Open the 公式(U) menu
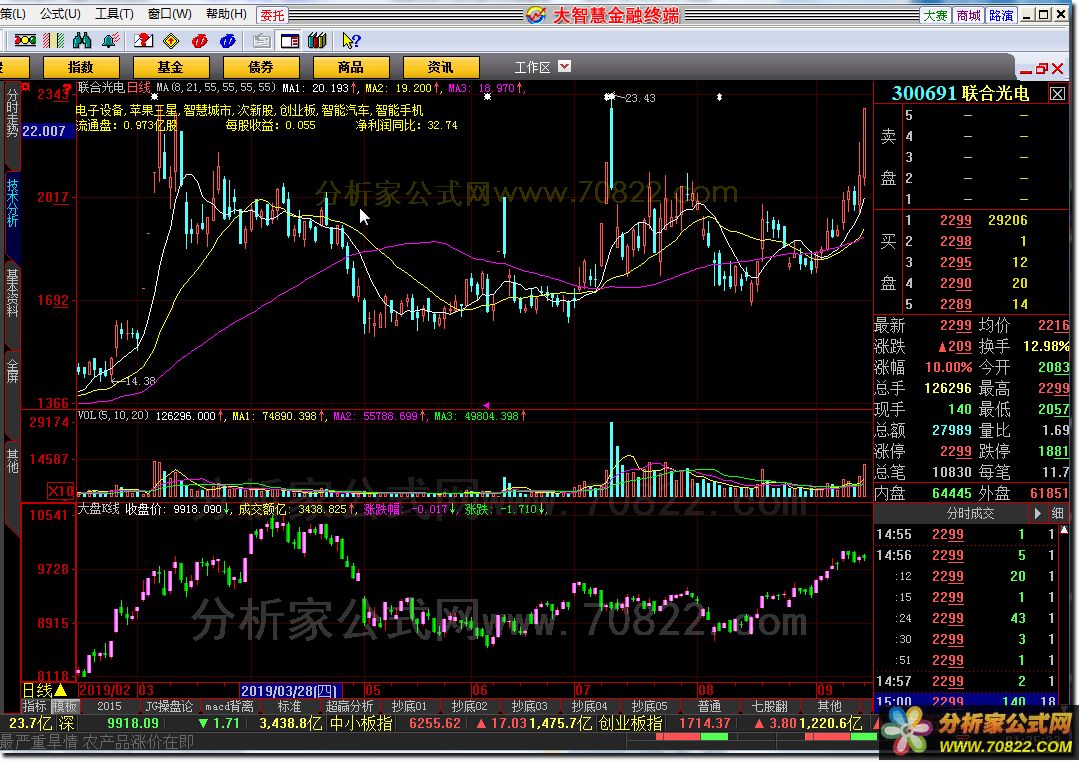This screenshot has width=1081, height=762. (x=60, y=14)
